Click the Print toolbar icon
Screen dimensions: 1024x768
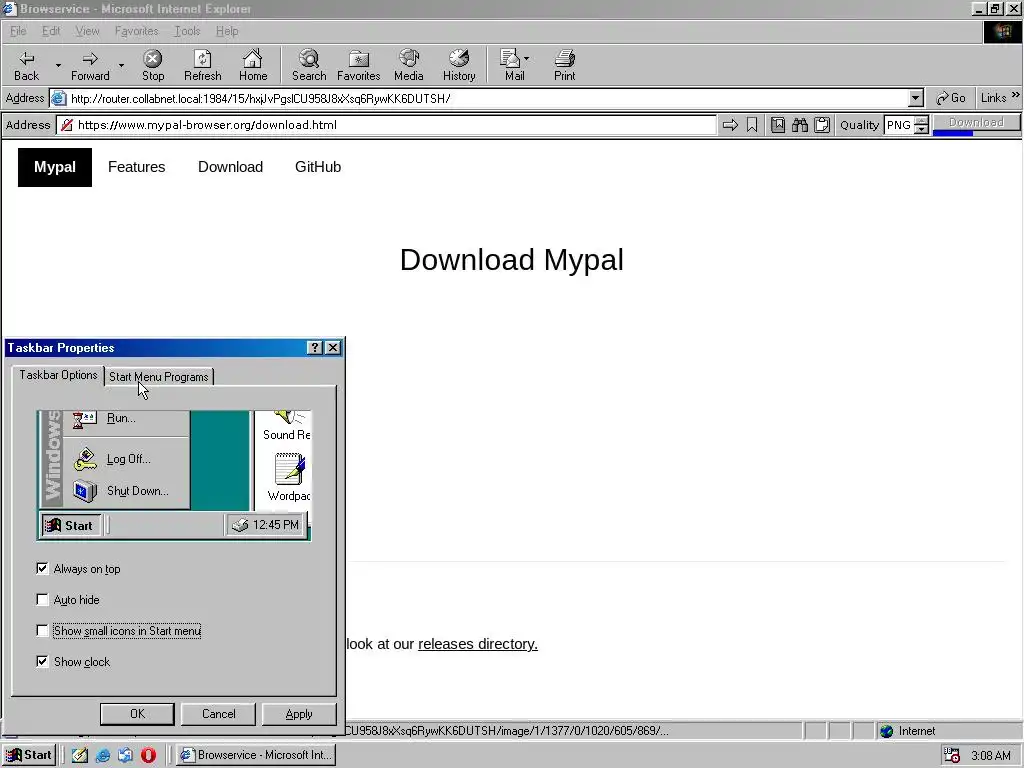(565, 59)
